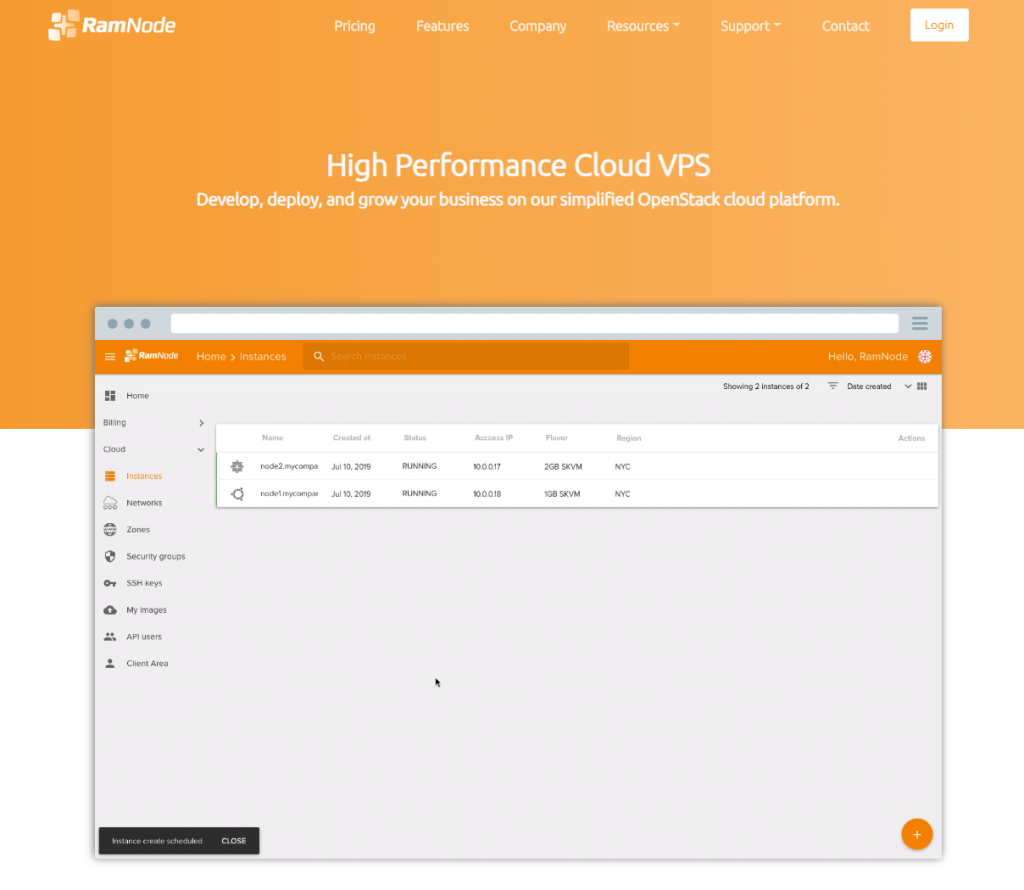Click the Created at column header

(x=351, y=438)
